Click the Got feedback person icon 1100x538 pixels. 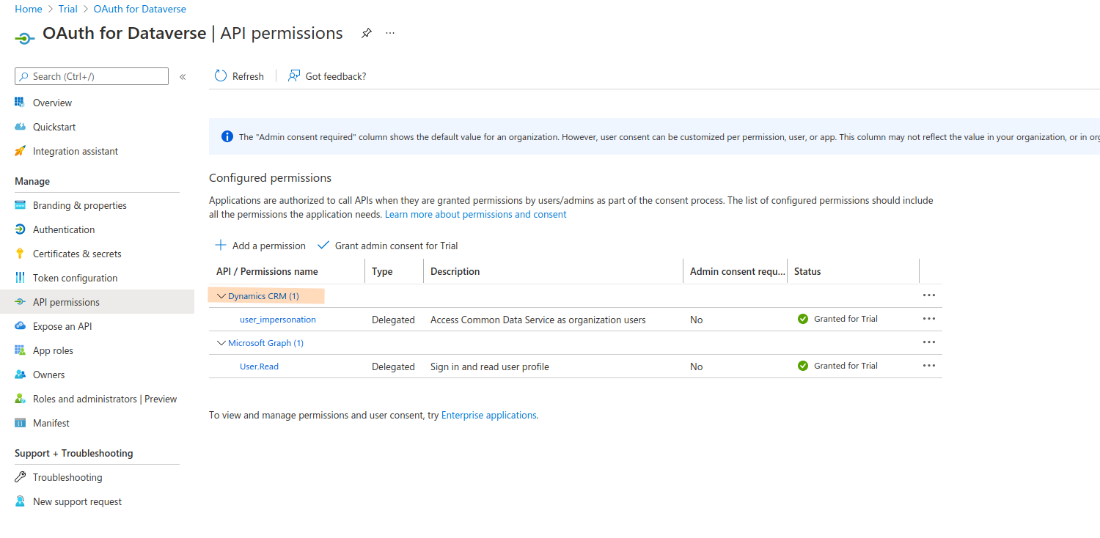tap(294, 76)
